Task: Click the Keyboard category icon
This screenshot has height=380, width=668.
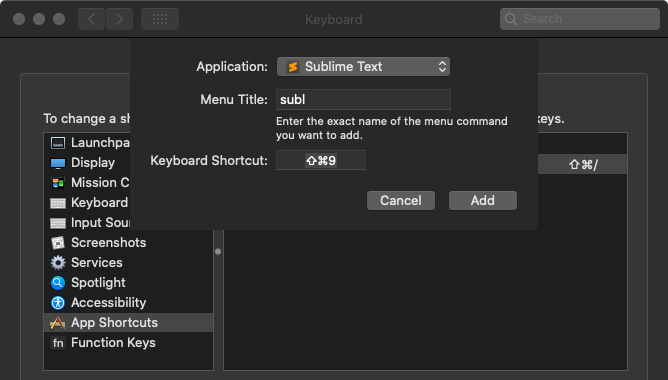Action: point(58,203)
